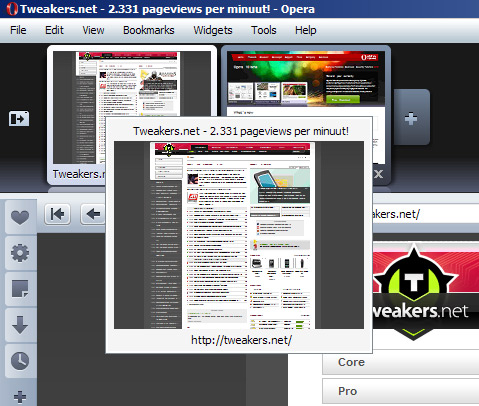Click the plus icon below the History panel
This screenshot has height=406, width=479.
tap(20, 396)
